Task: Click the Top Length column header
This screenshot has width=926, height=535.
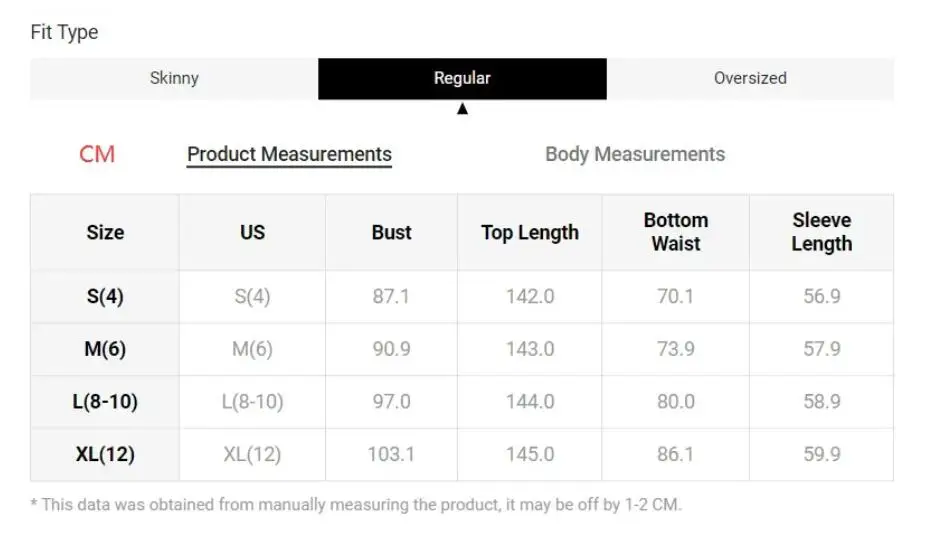Action: coord(530,233)
